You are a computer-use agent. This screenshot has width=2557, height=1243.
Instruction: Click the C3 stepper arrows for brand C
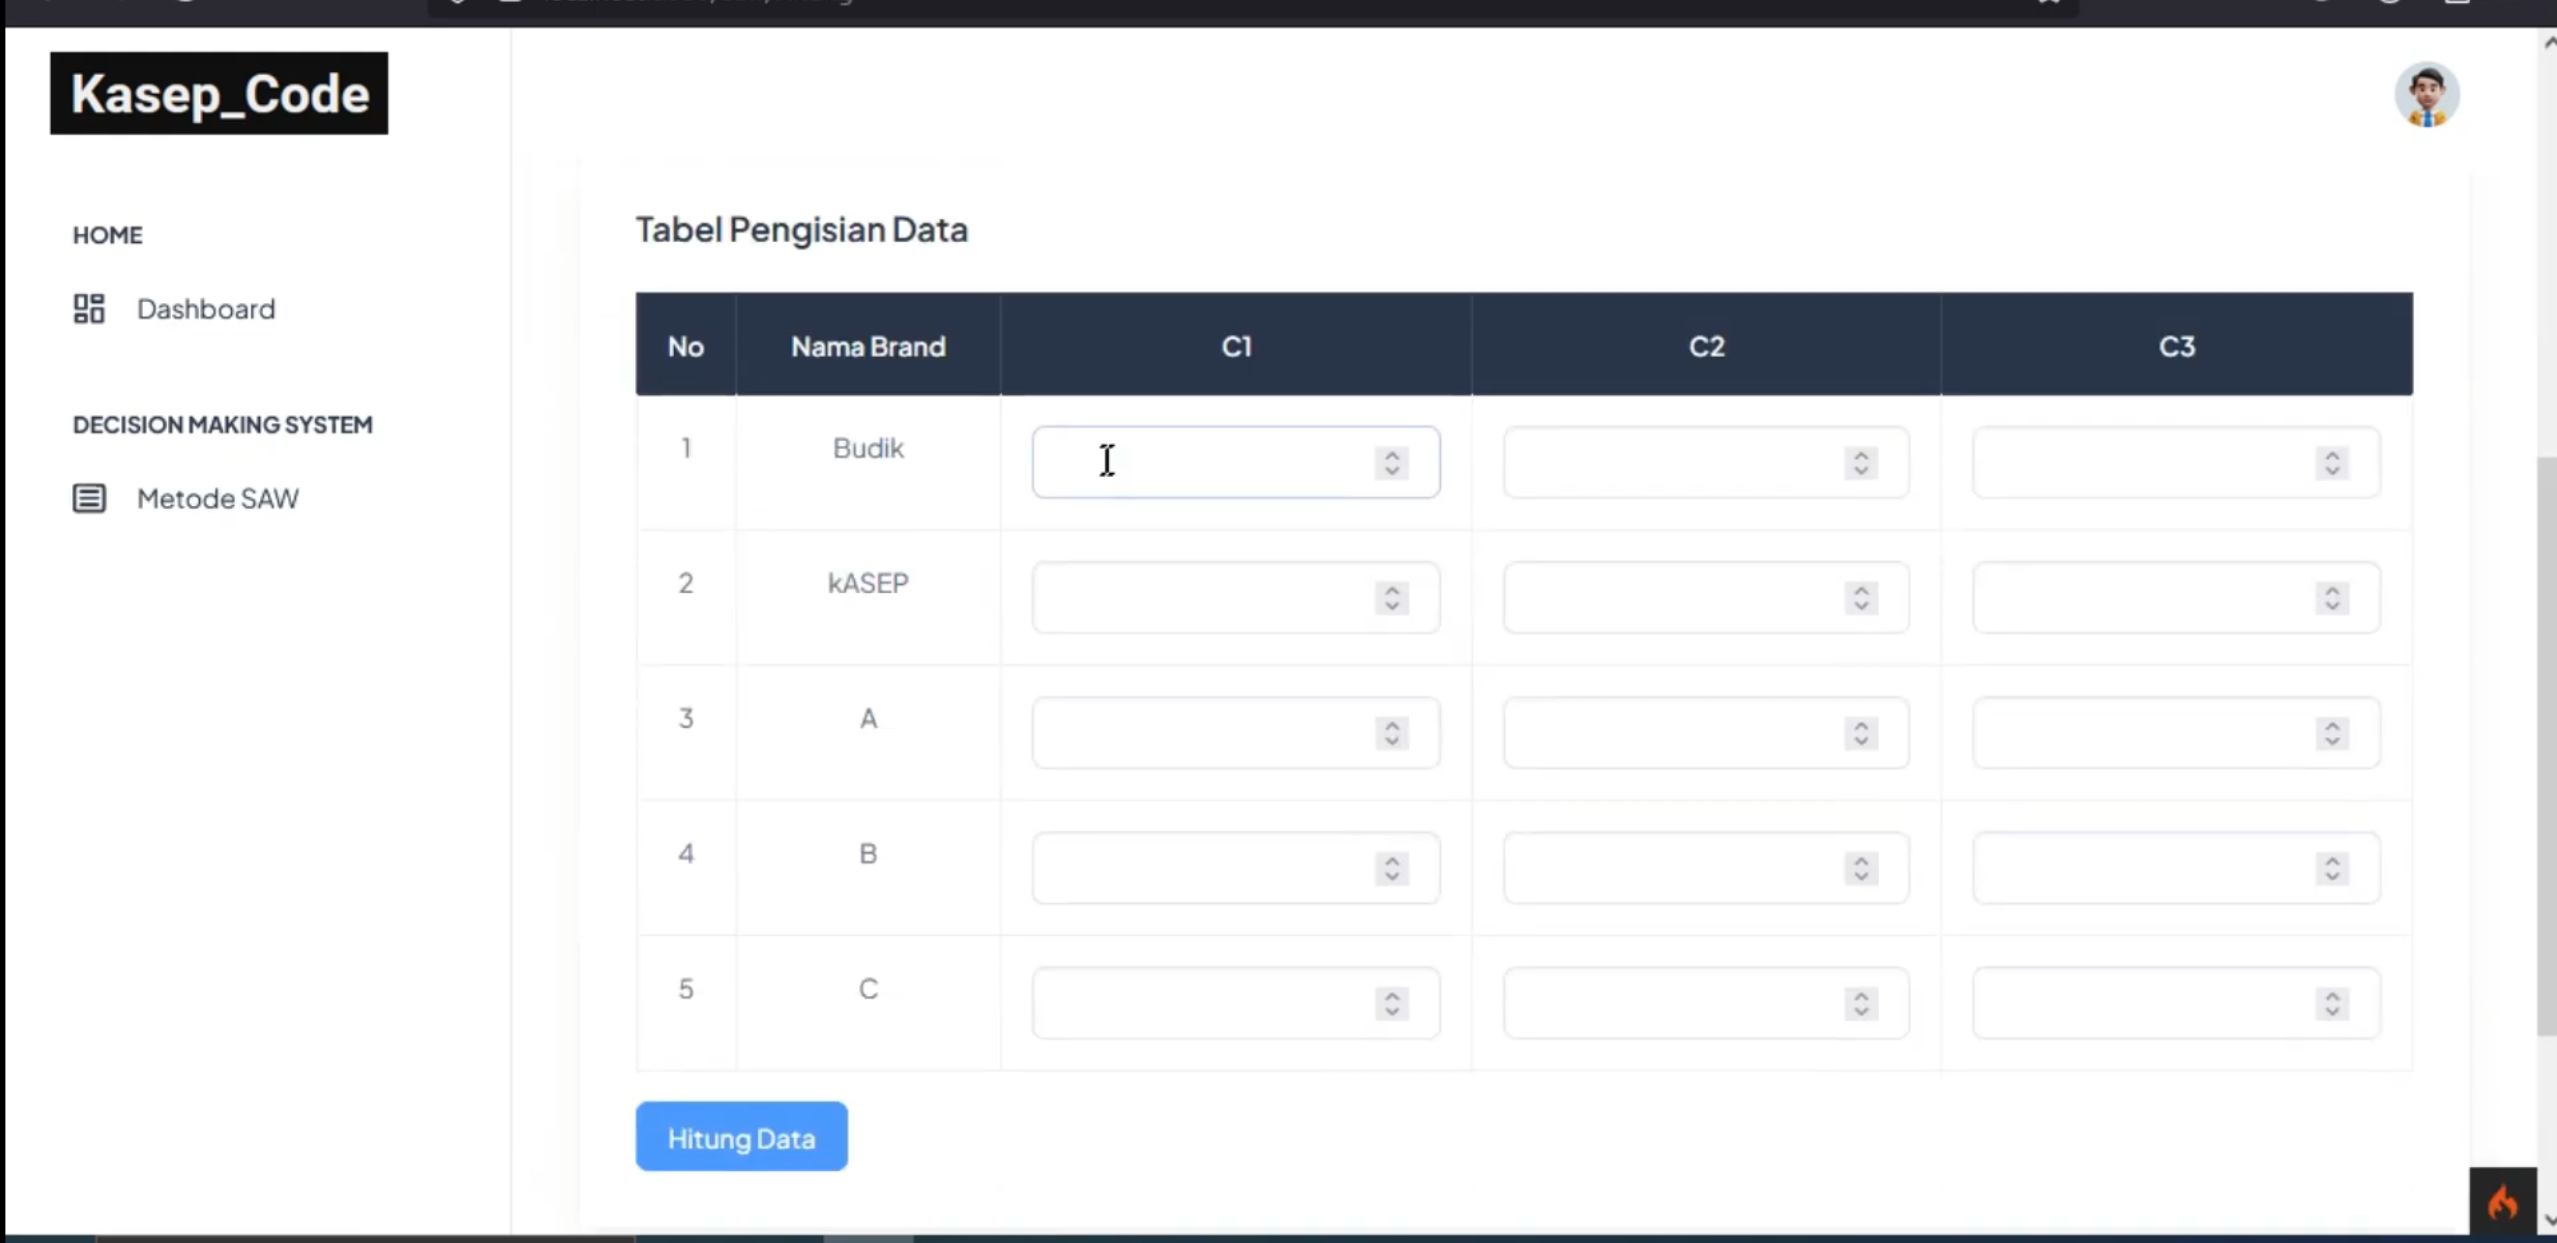pyautogui.click(x=2332, y=1003)
